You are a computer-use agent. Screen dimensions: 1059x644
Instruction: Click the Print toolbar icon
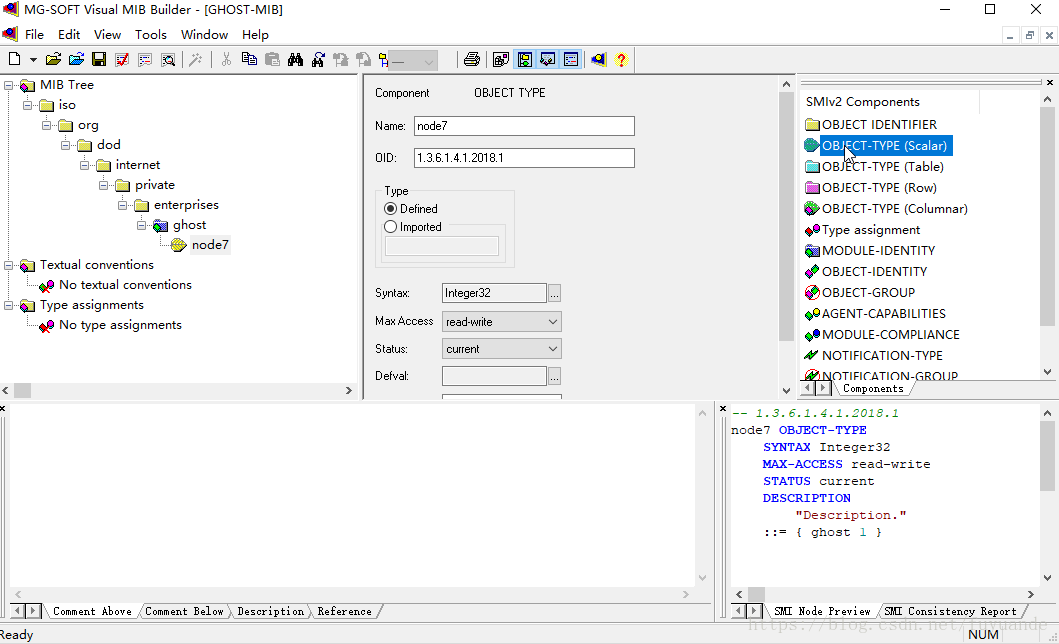472,59
